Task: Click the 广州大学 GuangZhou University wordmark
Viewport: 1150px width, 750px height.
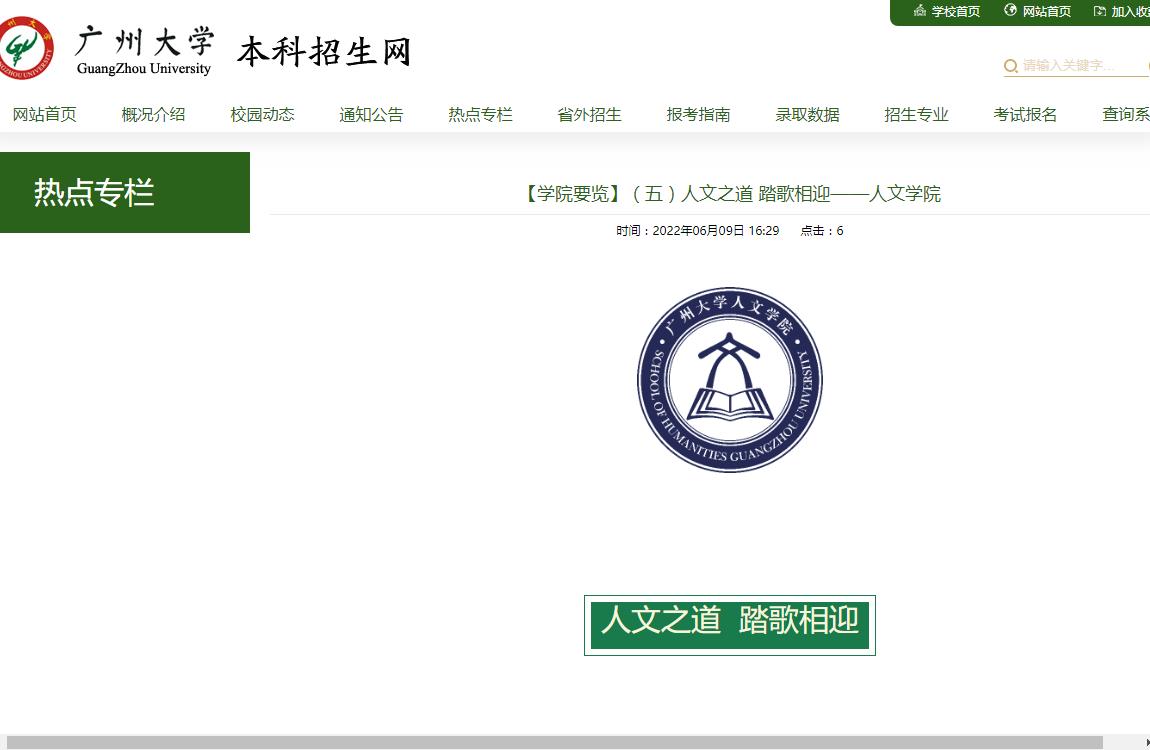Action: pos(144,50)
